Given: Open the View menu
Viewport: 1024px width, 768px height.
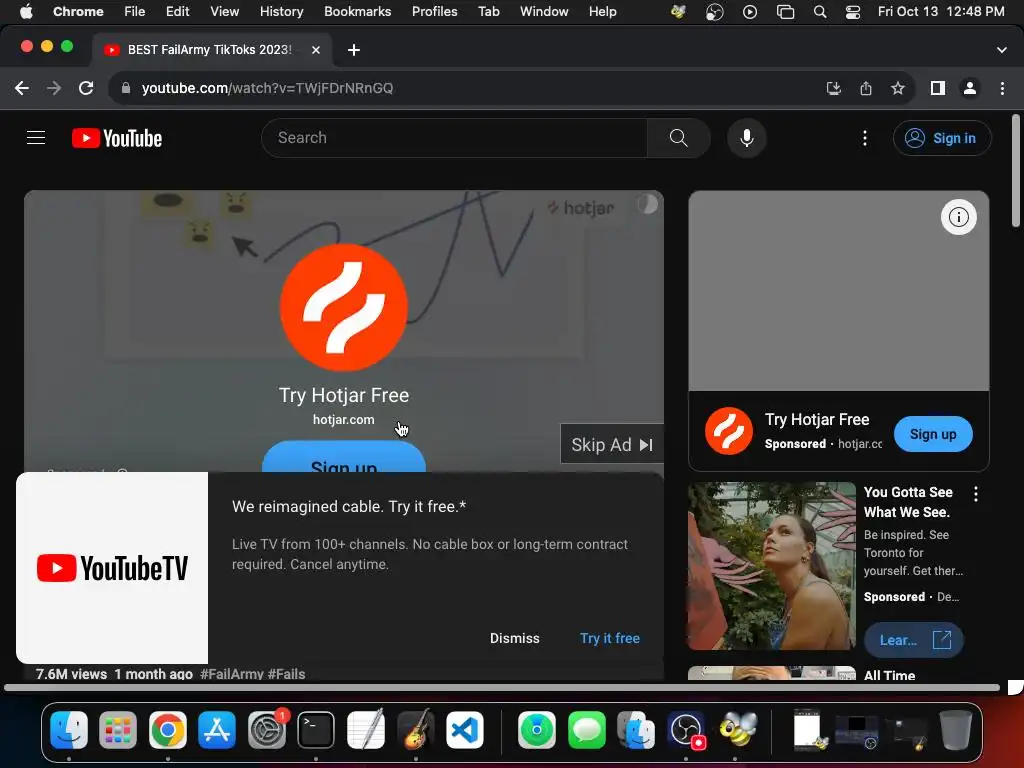Looking at the screenshot, I should [x=224, y=12].
